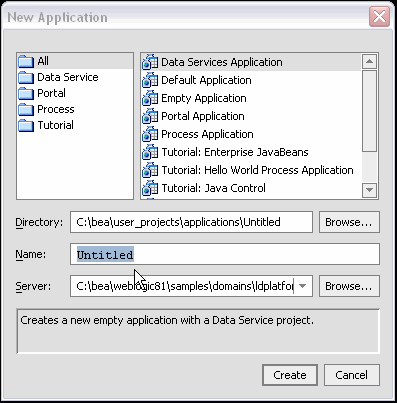Choose the Portal category label

pyautogui.click(x=51, y=93)
